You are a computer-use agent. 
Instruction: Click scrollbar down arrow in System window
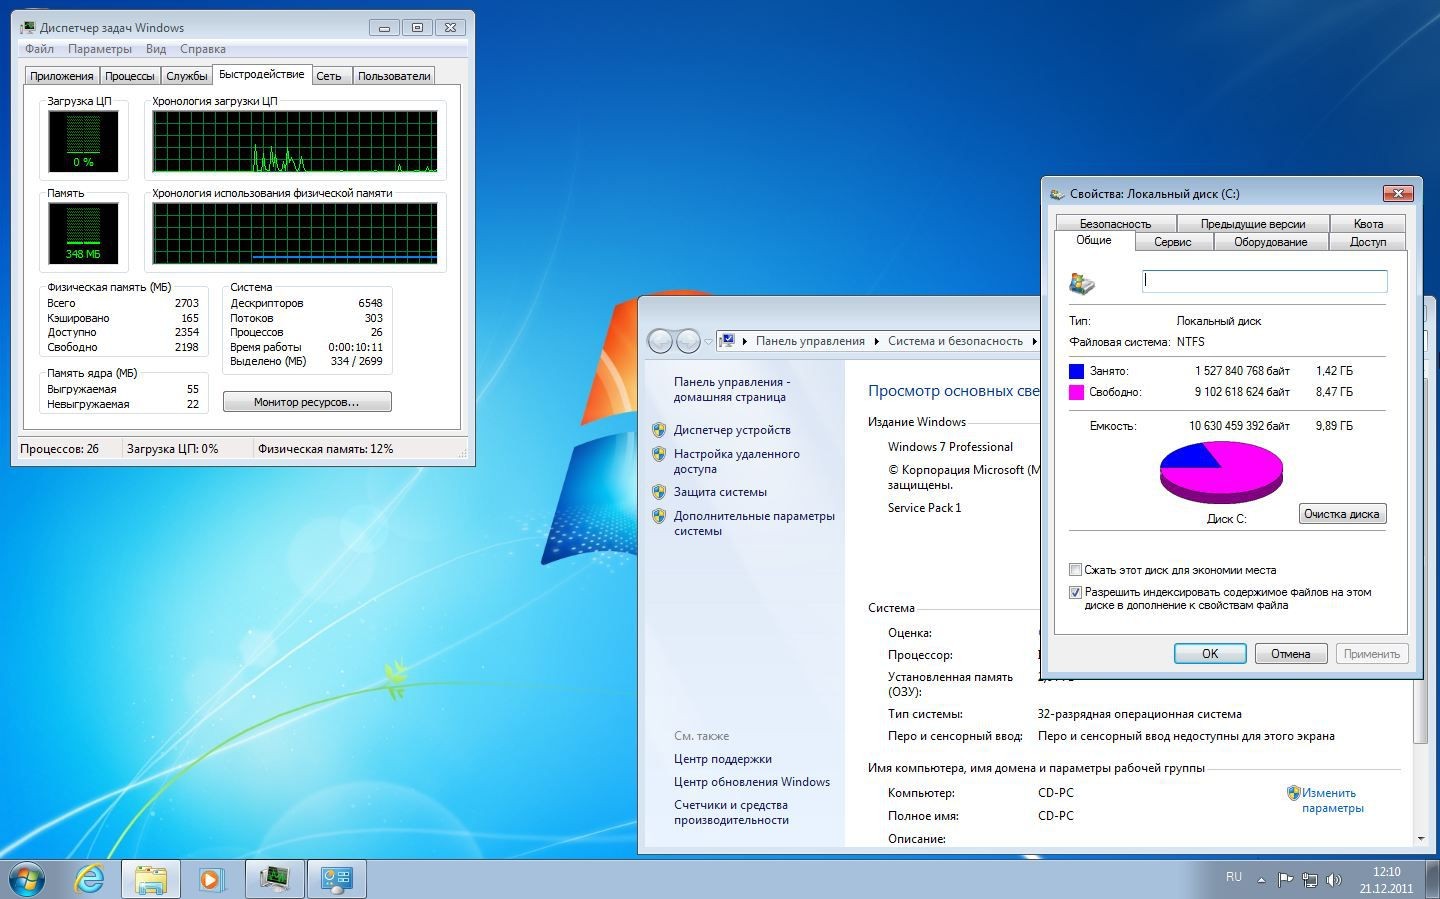pos(1421,838)
